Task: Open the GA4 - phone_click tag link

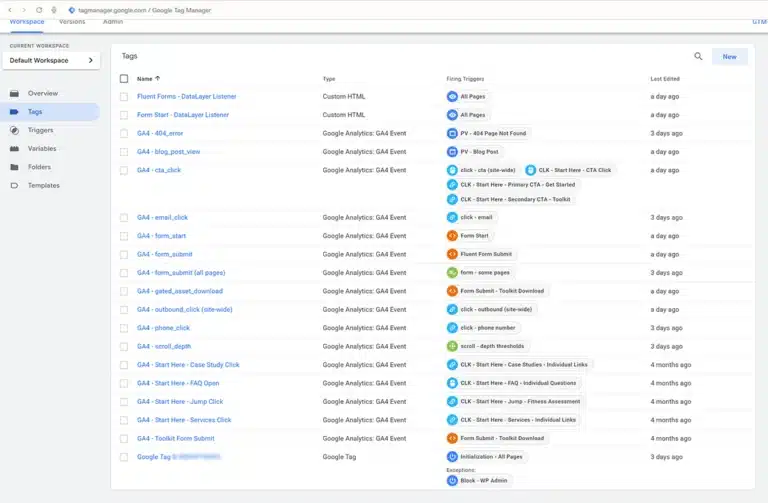Action: point(163,328)
